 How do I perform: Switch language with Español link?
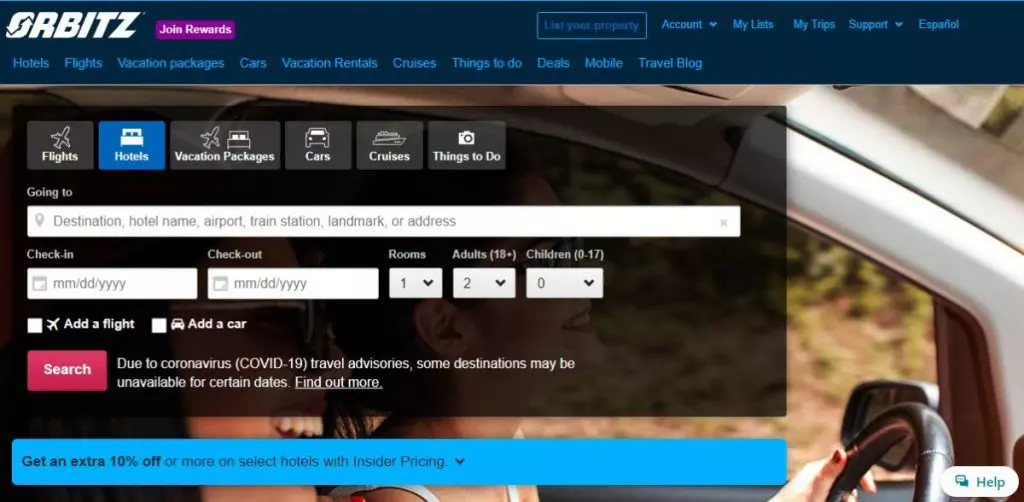tap(938, 25)
